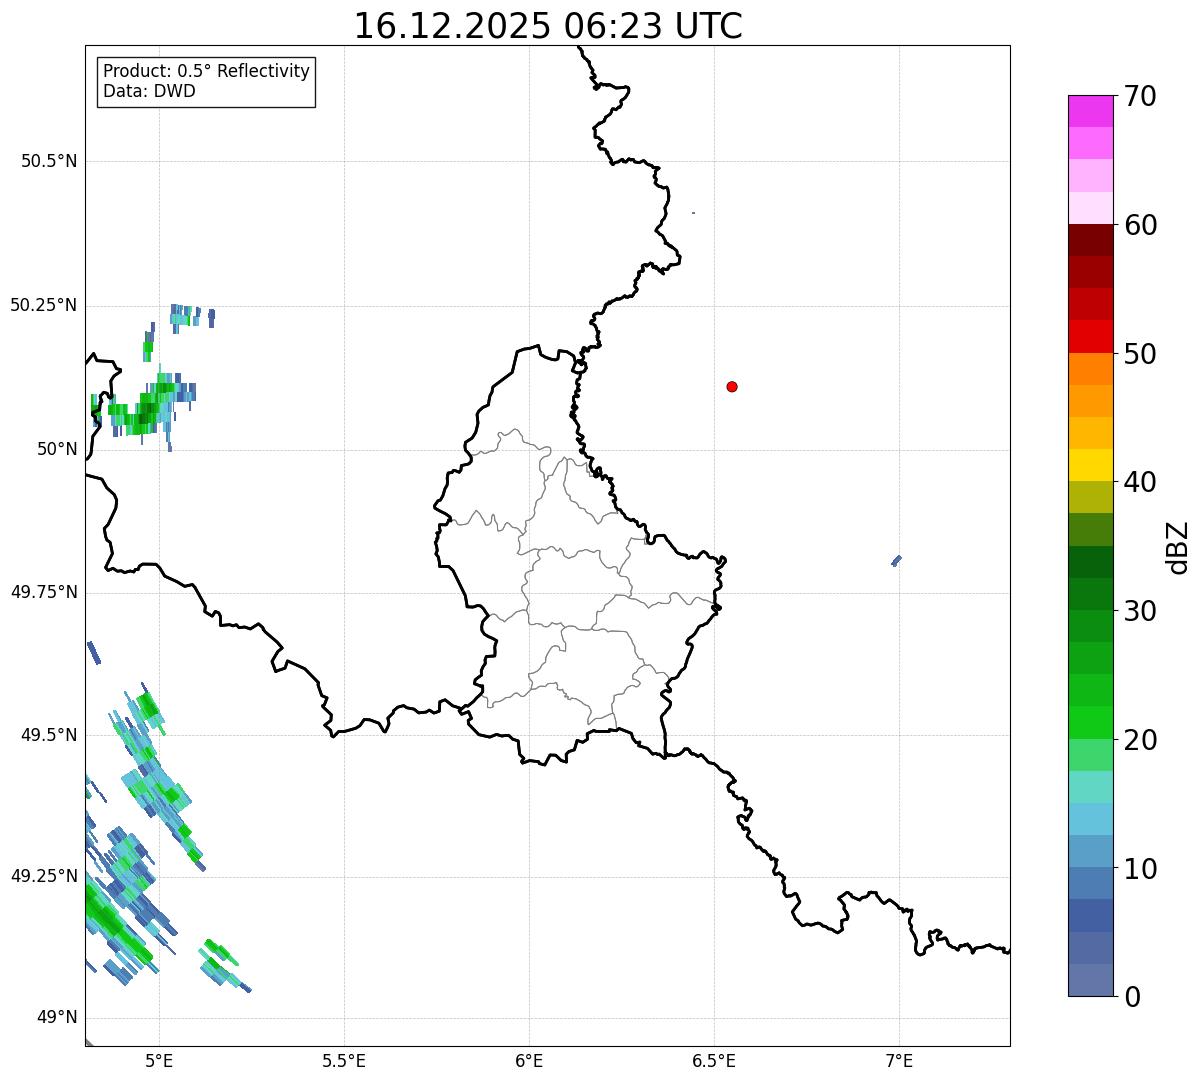1202x1081 pixels.
Task: Click the 5°E longitude label
Action: 159,1060
